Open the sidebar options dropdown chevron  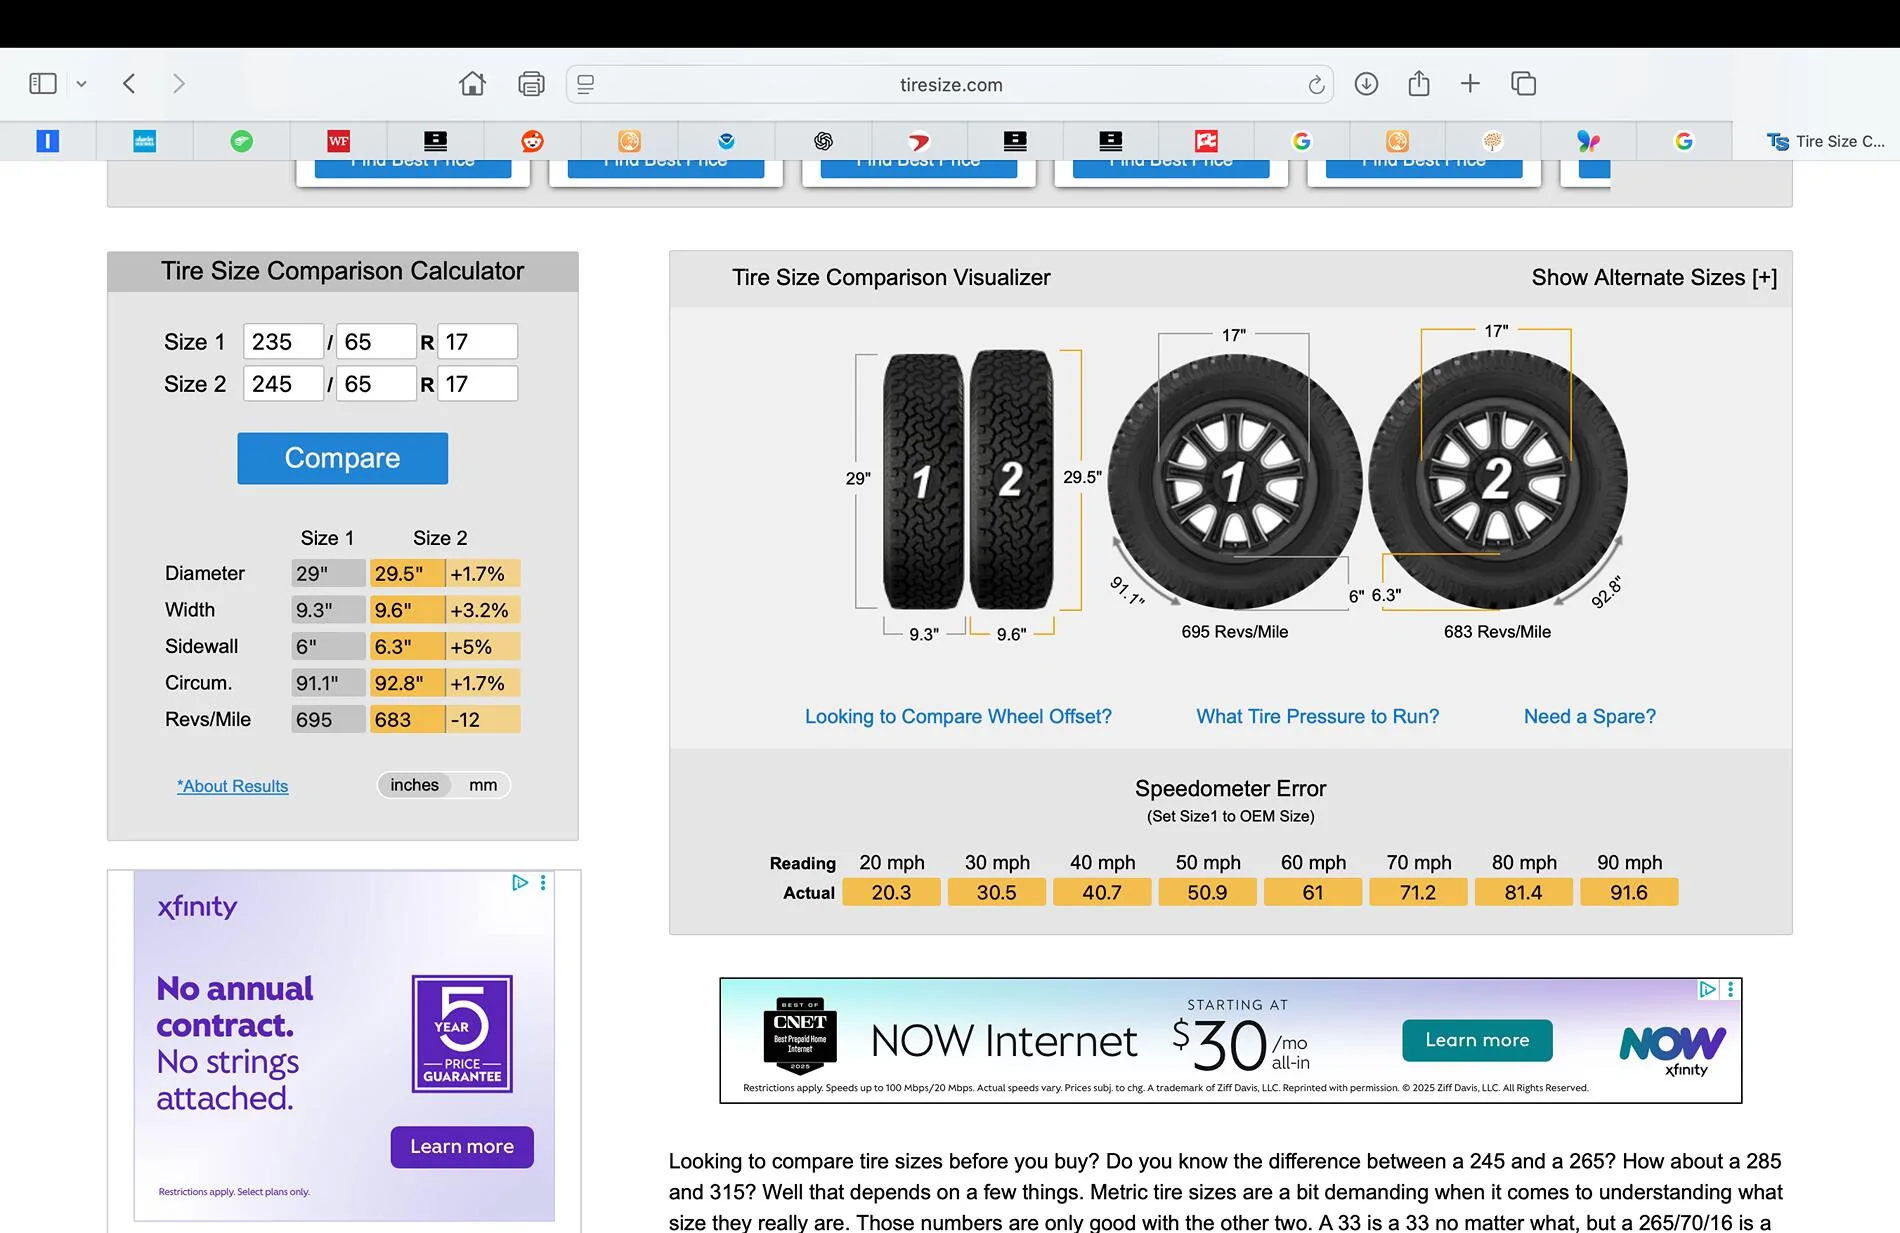[82, 84]
